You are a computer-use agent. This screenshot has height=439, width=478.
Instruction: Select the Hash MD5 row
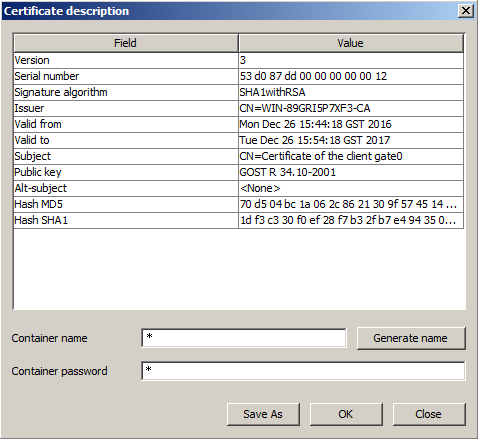238,204
